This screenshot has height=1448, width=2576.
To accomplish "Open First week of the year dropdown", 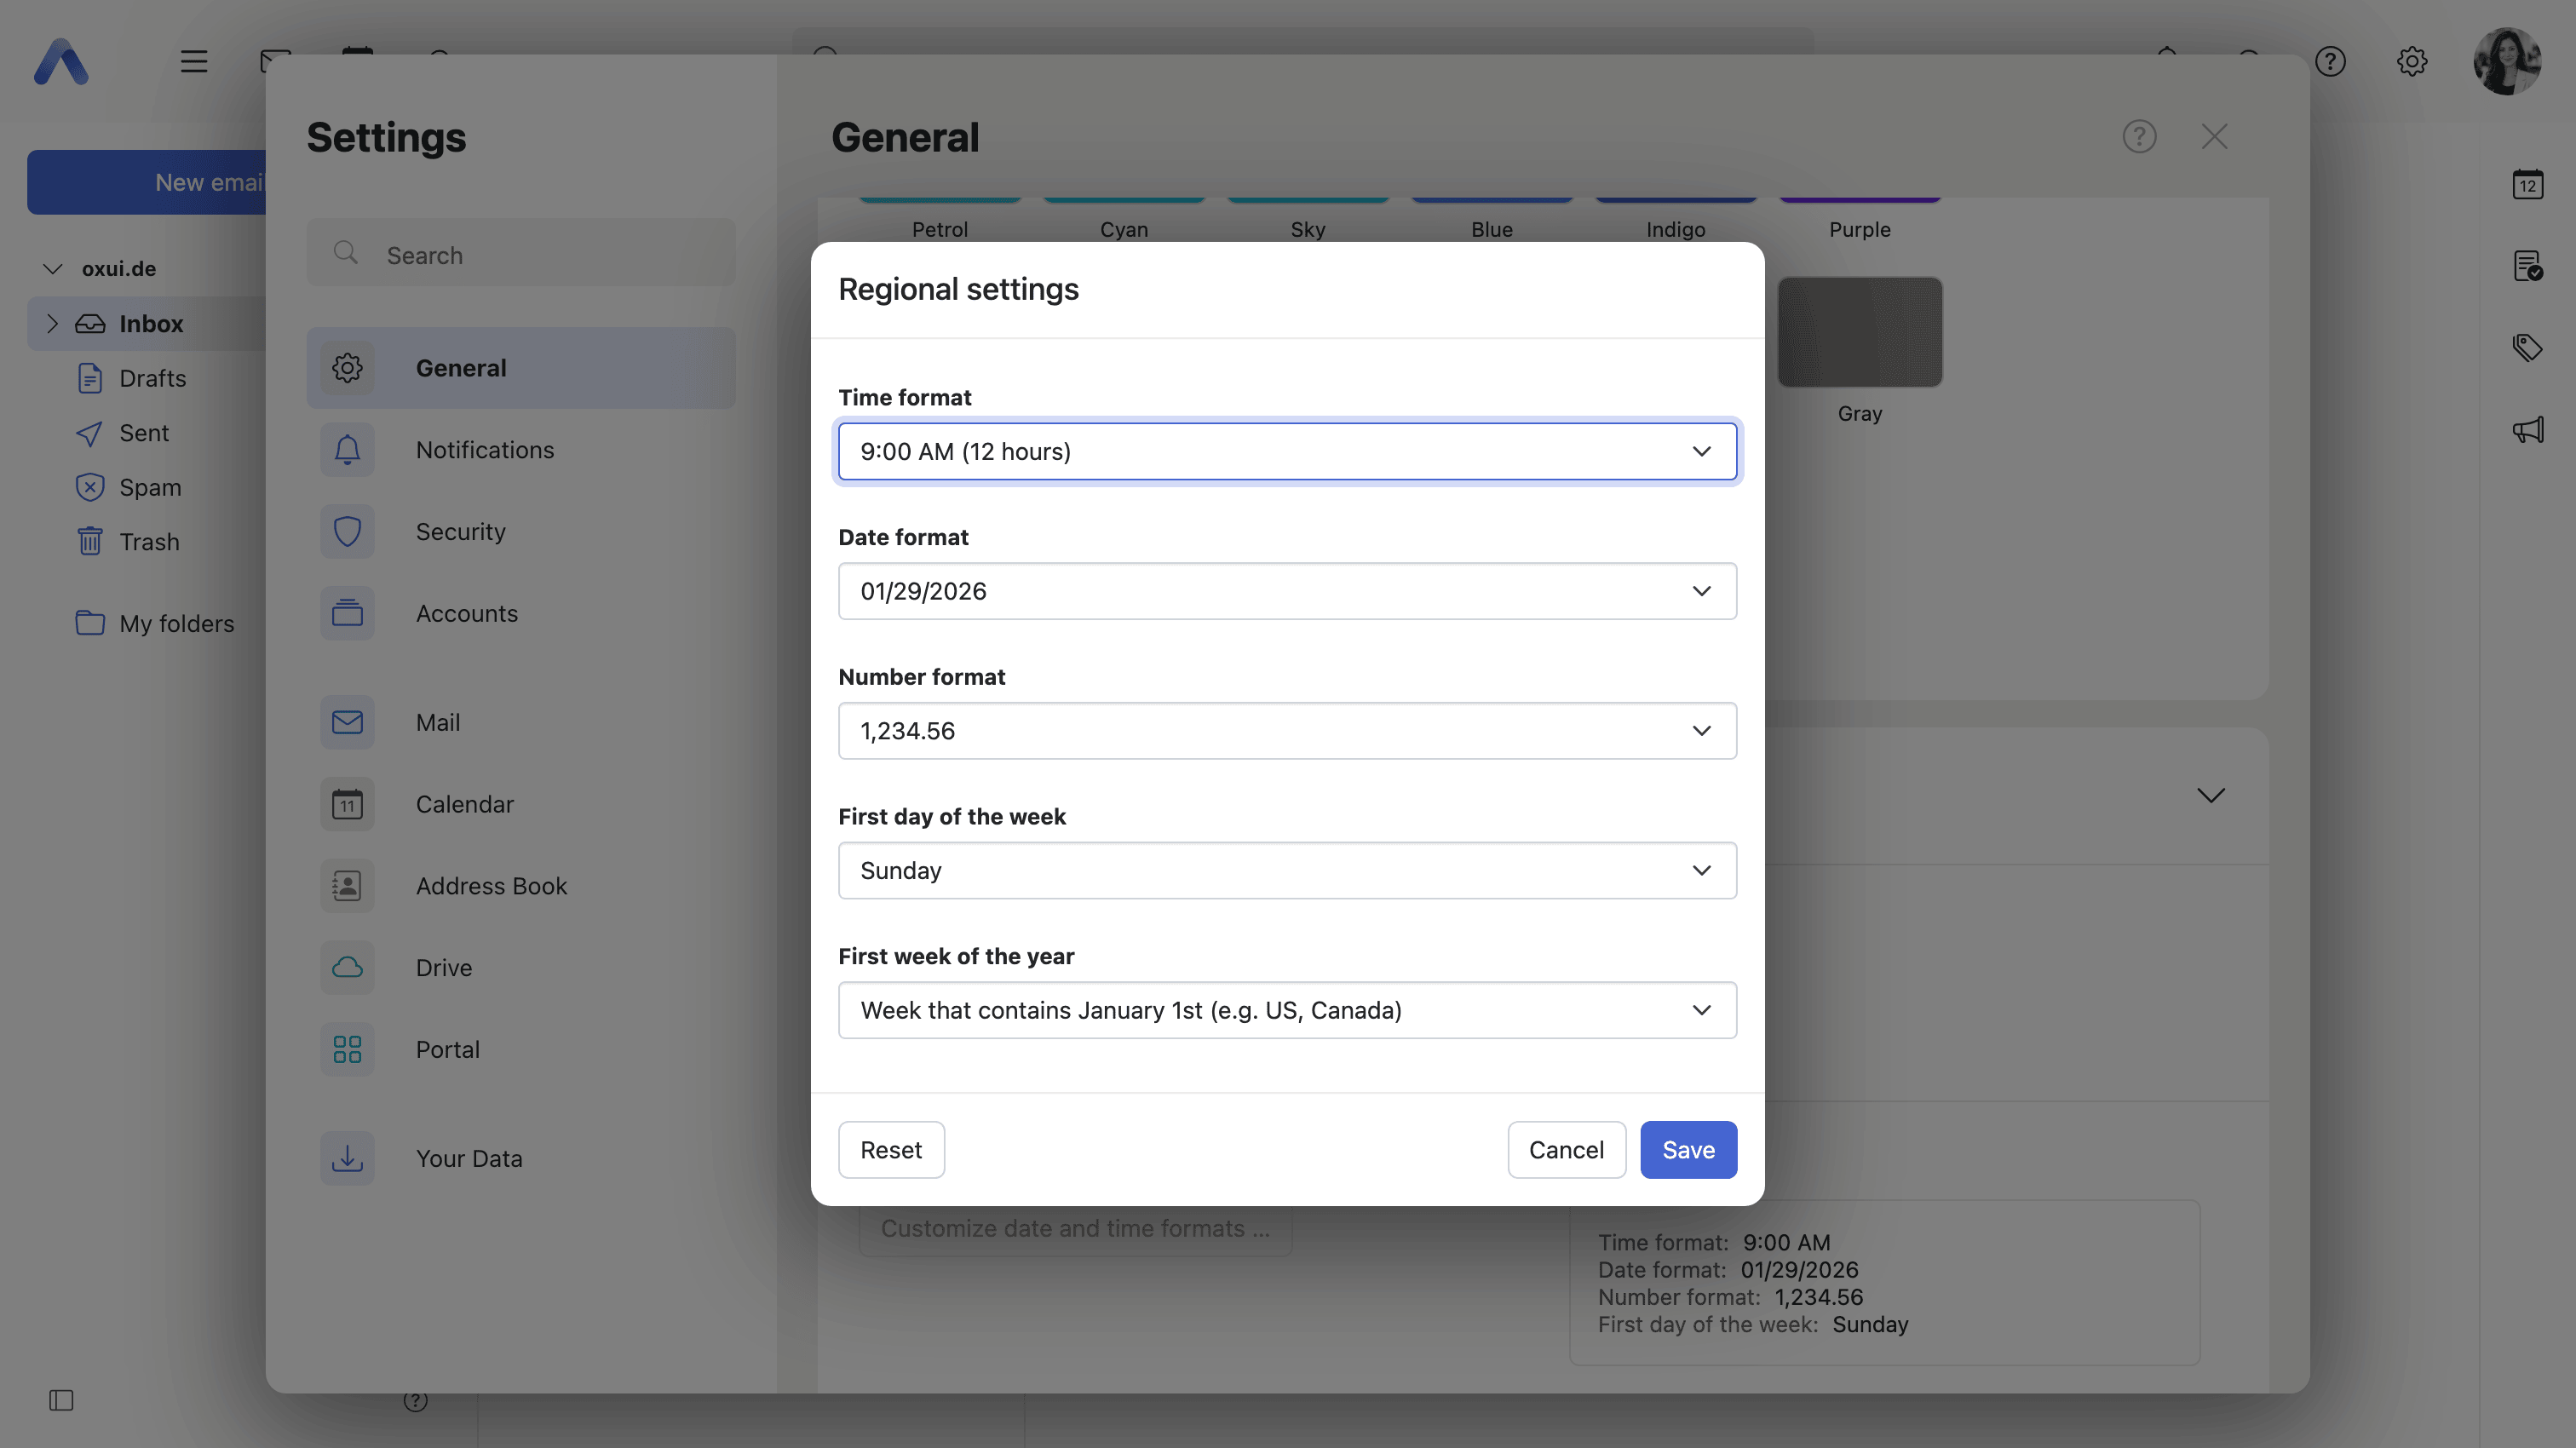I will pos(1287,1010).
